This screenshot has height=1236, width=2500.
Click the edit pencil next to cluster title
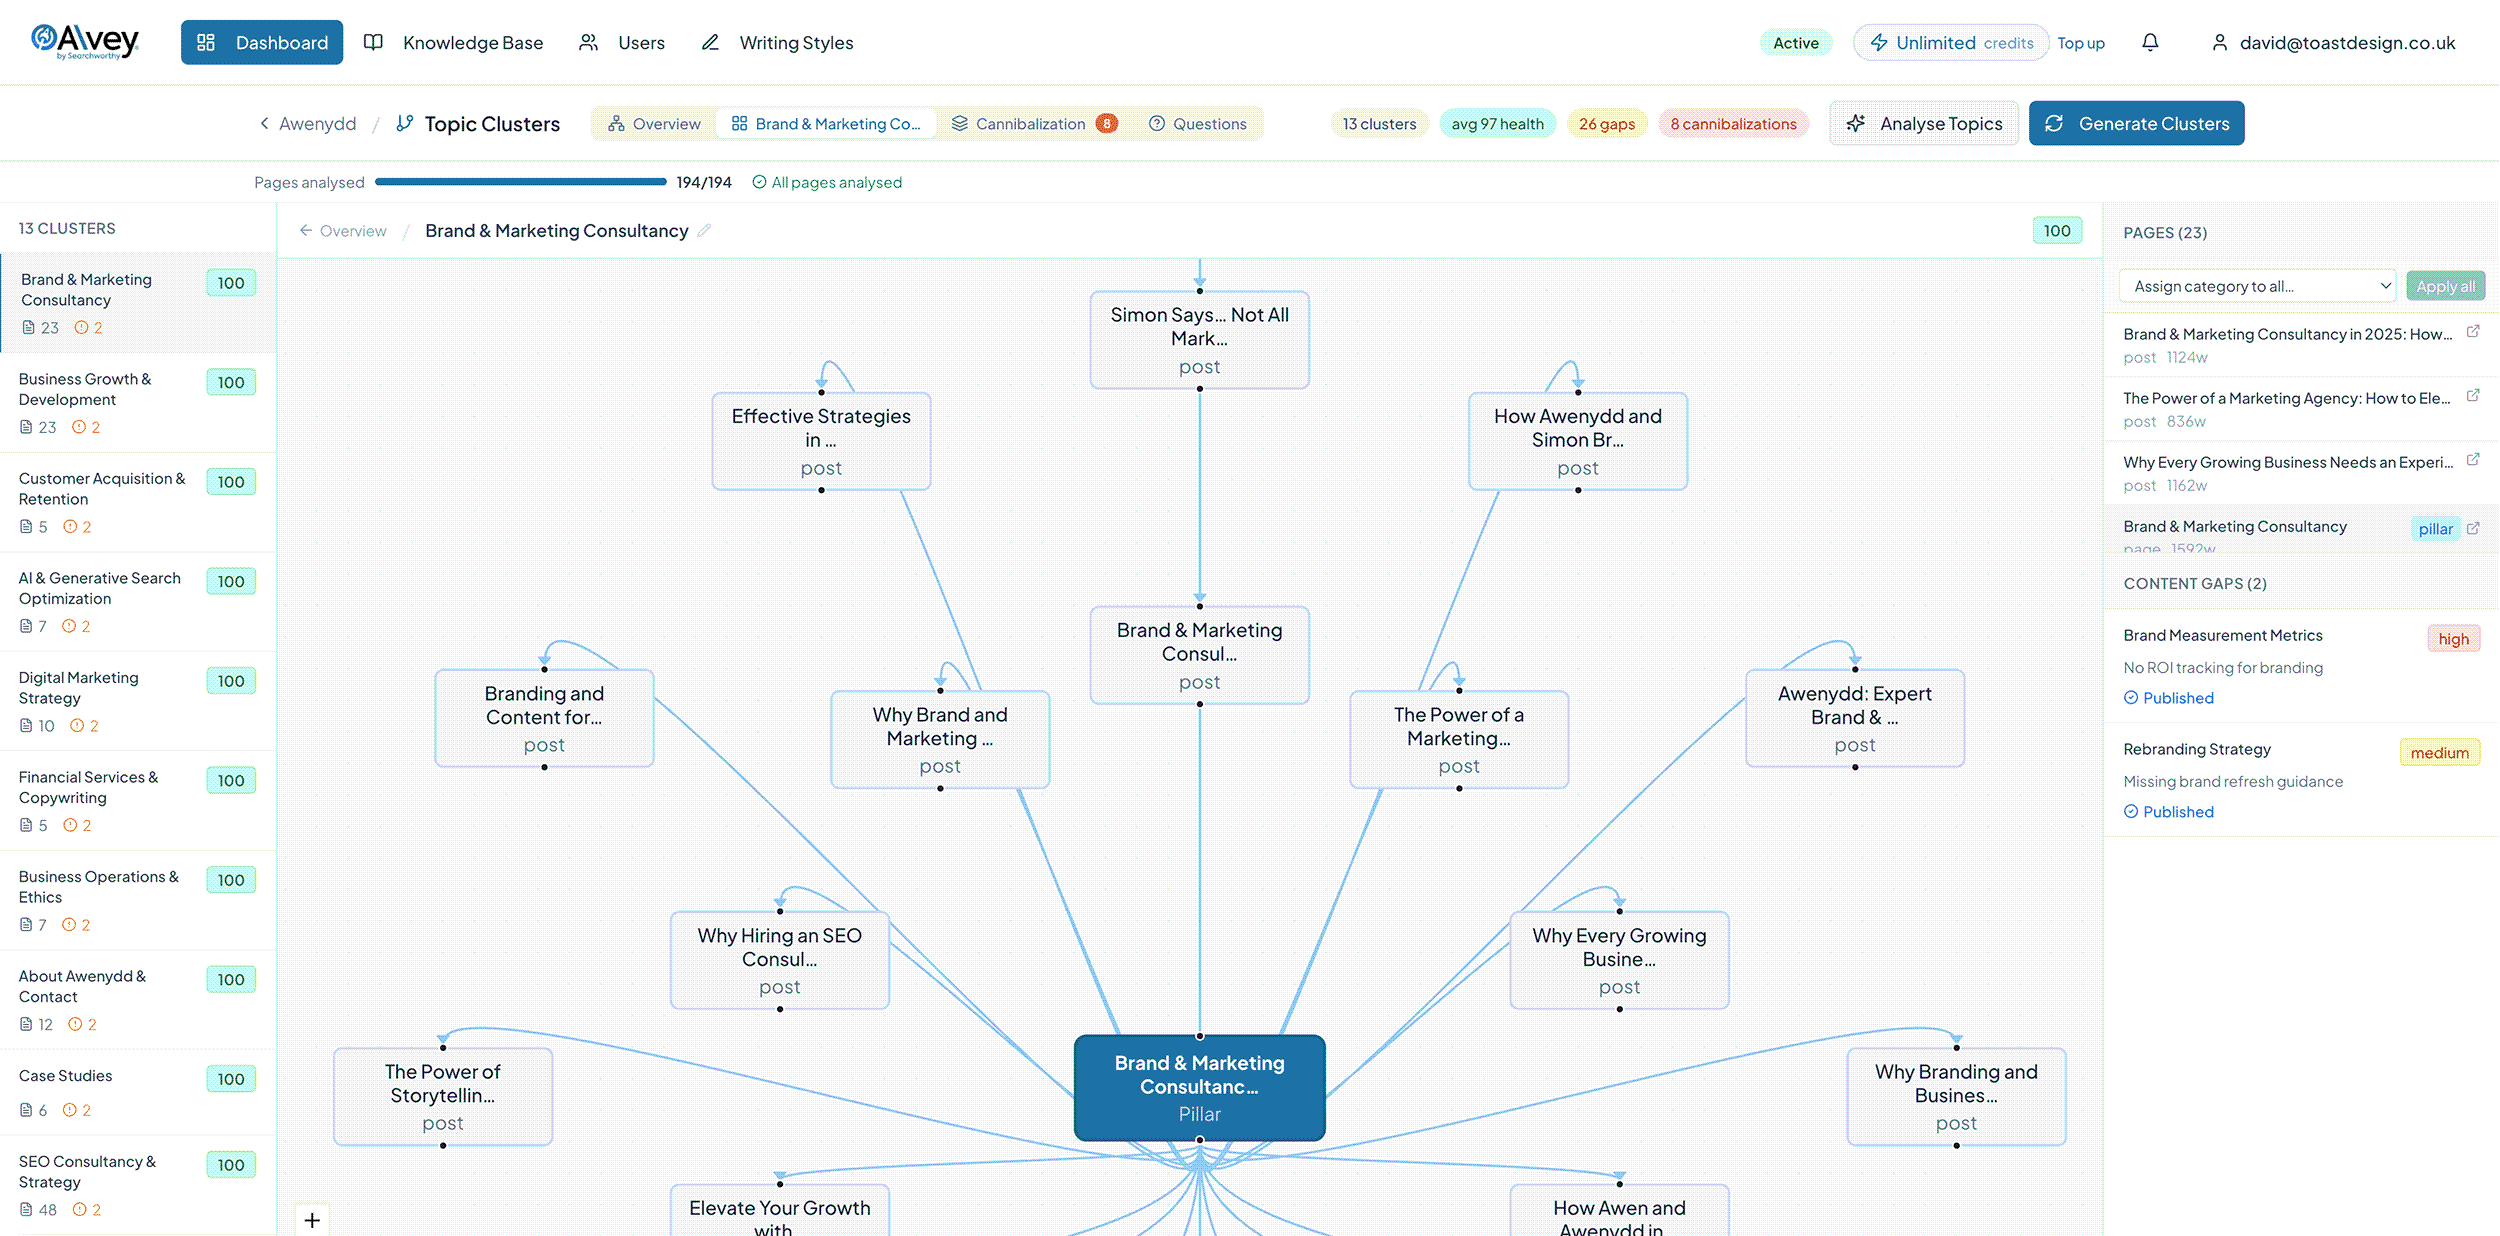704,230
